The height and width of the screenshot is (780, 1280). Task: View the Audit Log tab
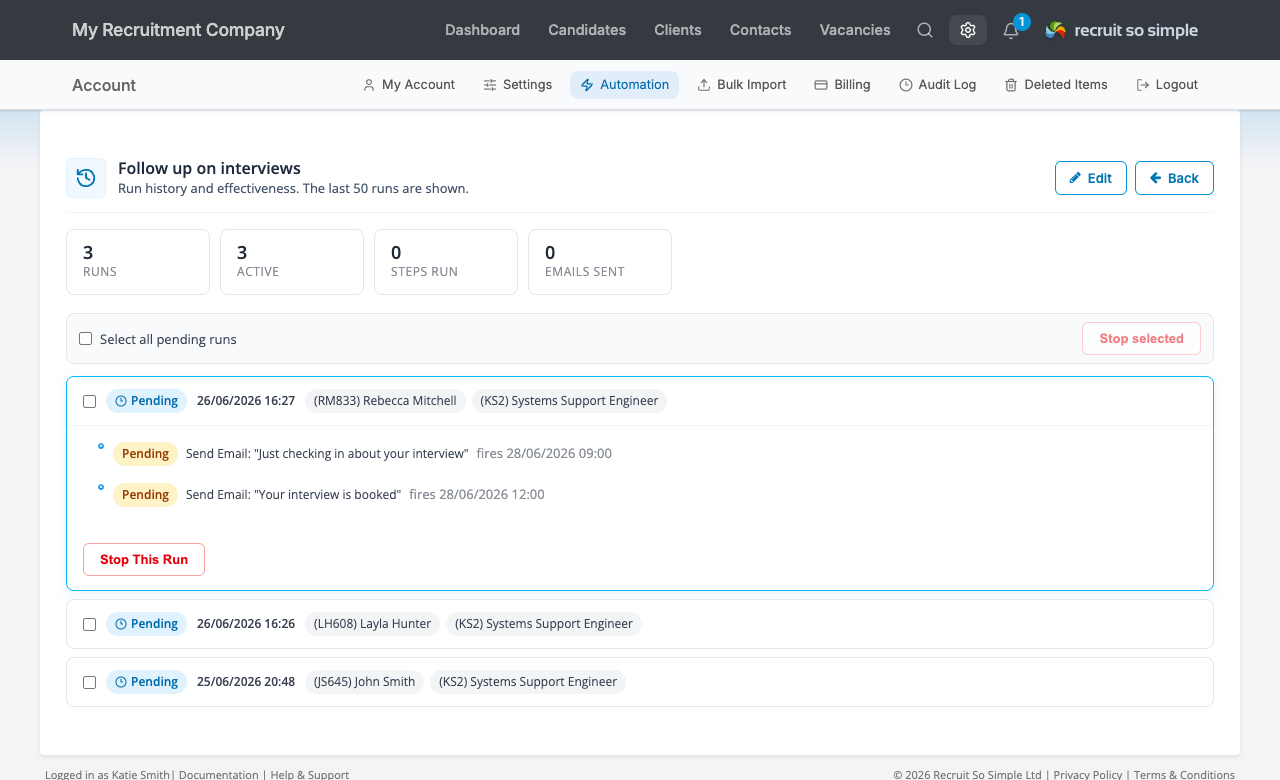pyautogui.click(x=938, y=85)
